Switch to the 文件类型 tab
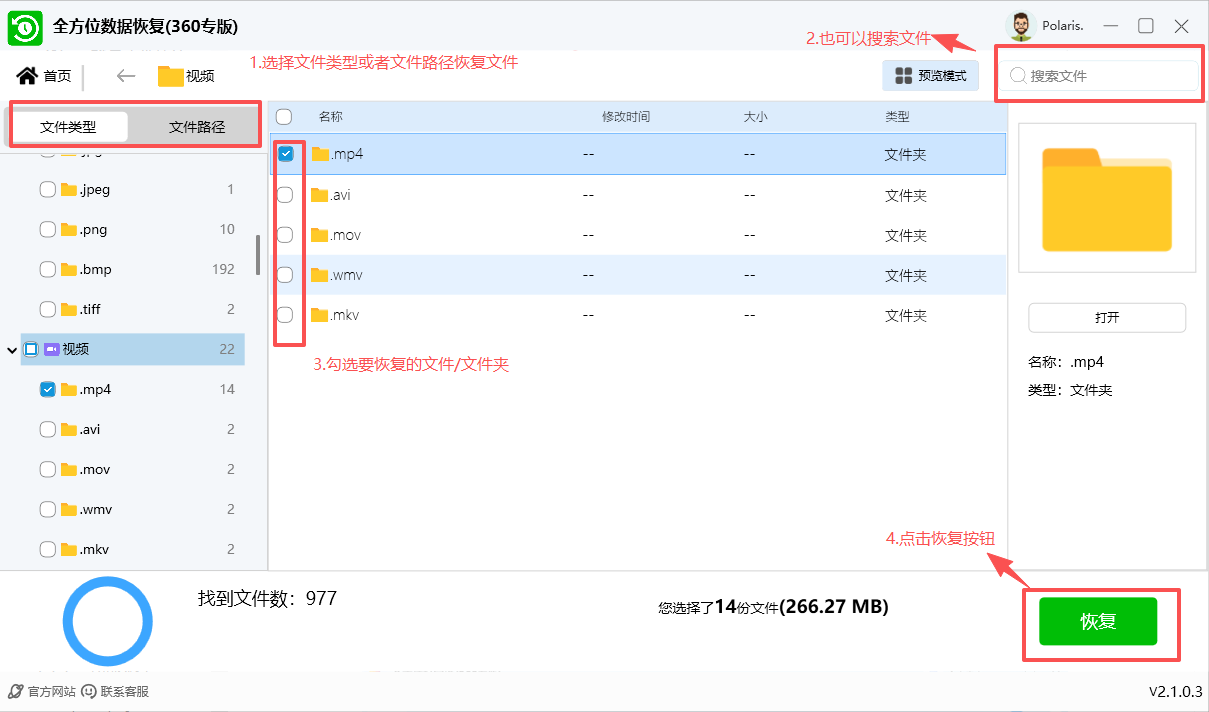1209x712 pixels. click(69, 127)
